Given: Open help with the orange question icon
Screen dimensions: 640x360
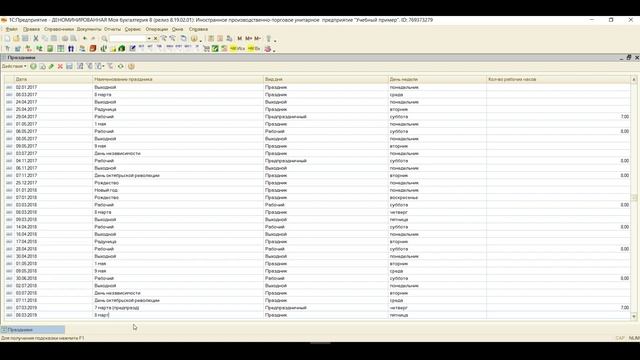Looking at the screenshot, I should (131, 66).
